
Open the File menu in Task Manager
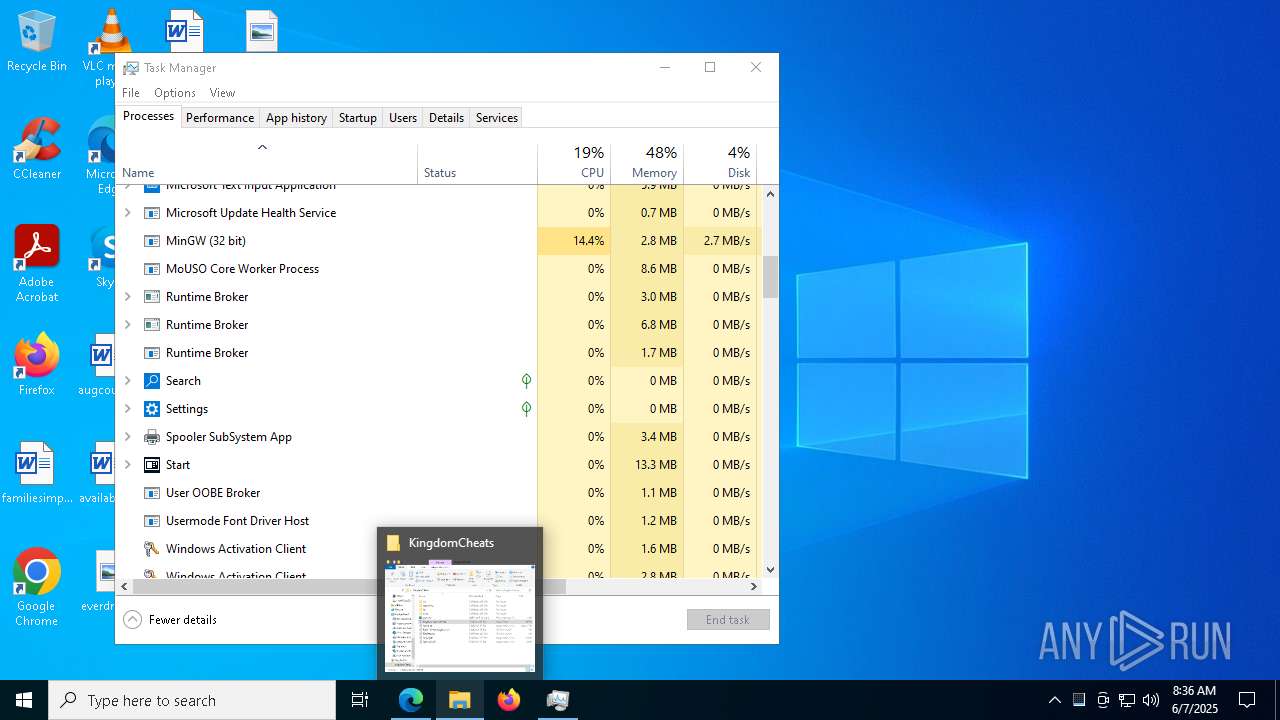pos(131,93)
